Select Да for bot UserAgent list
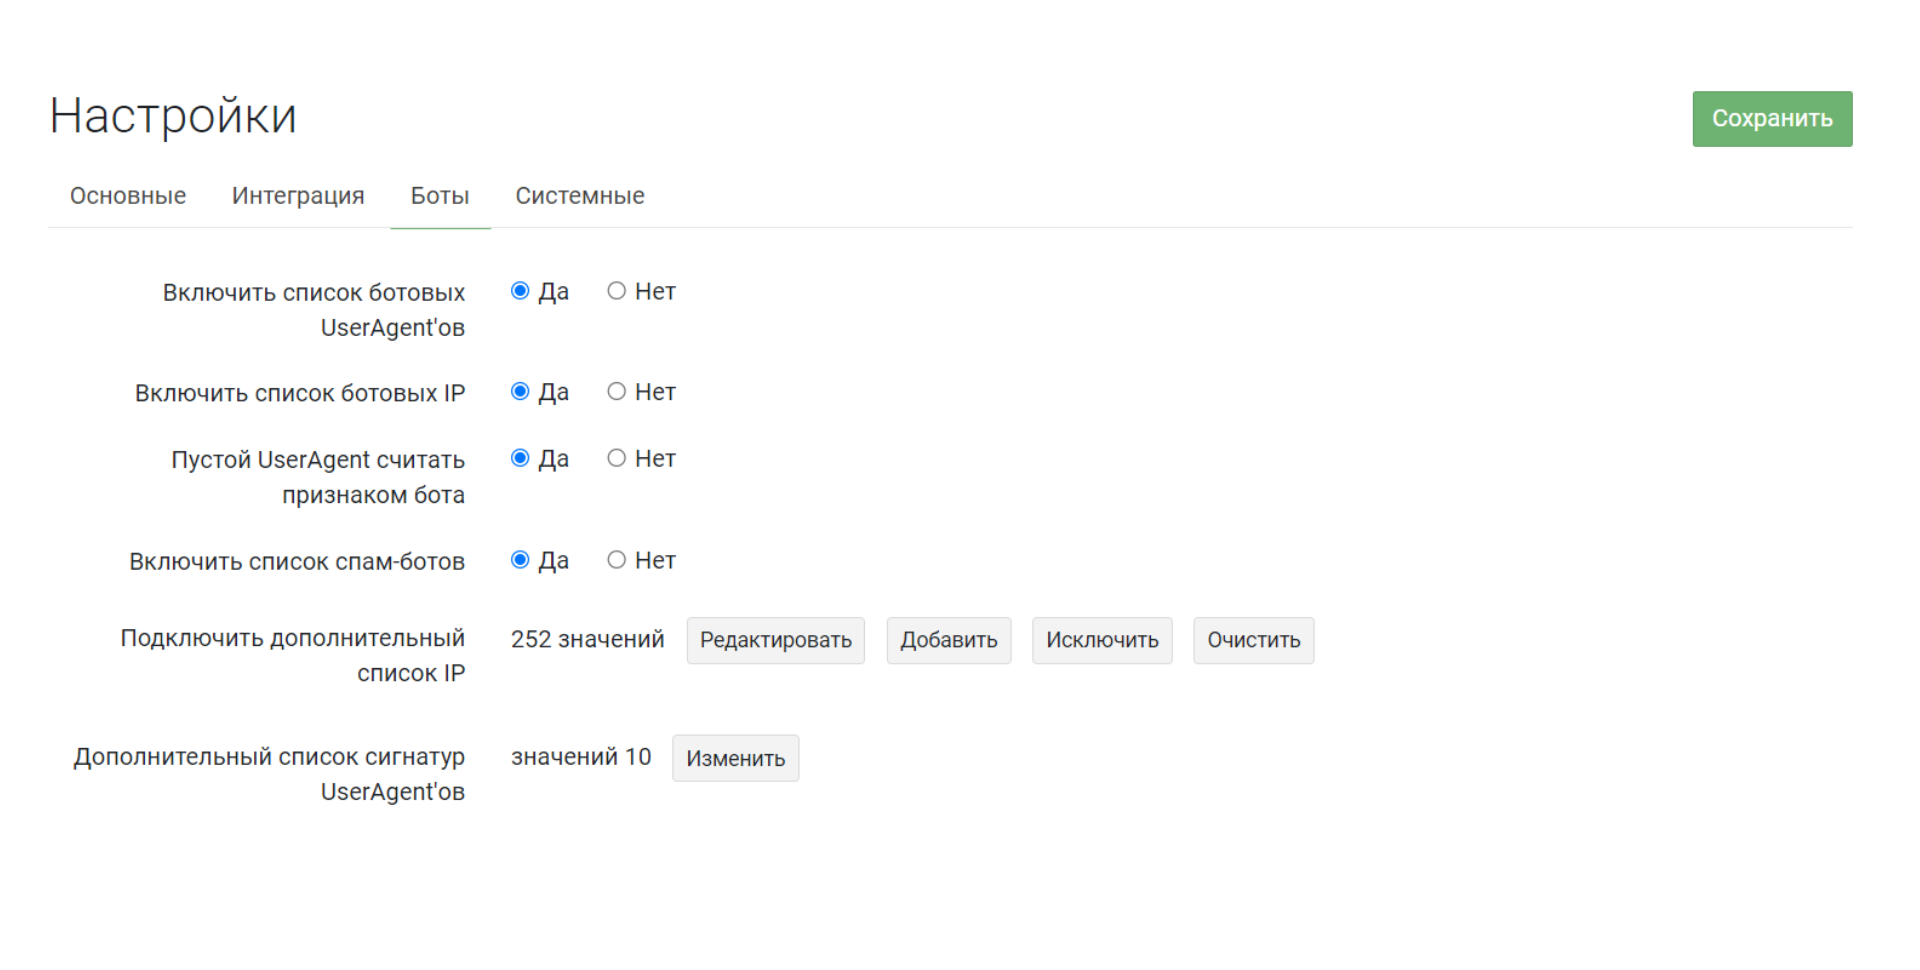Screen dimensions: 1920x970 [520, 291]
